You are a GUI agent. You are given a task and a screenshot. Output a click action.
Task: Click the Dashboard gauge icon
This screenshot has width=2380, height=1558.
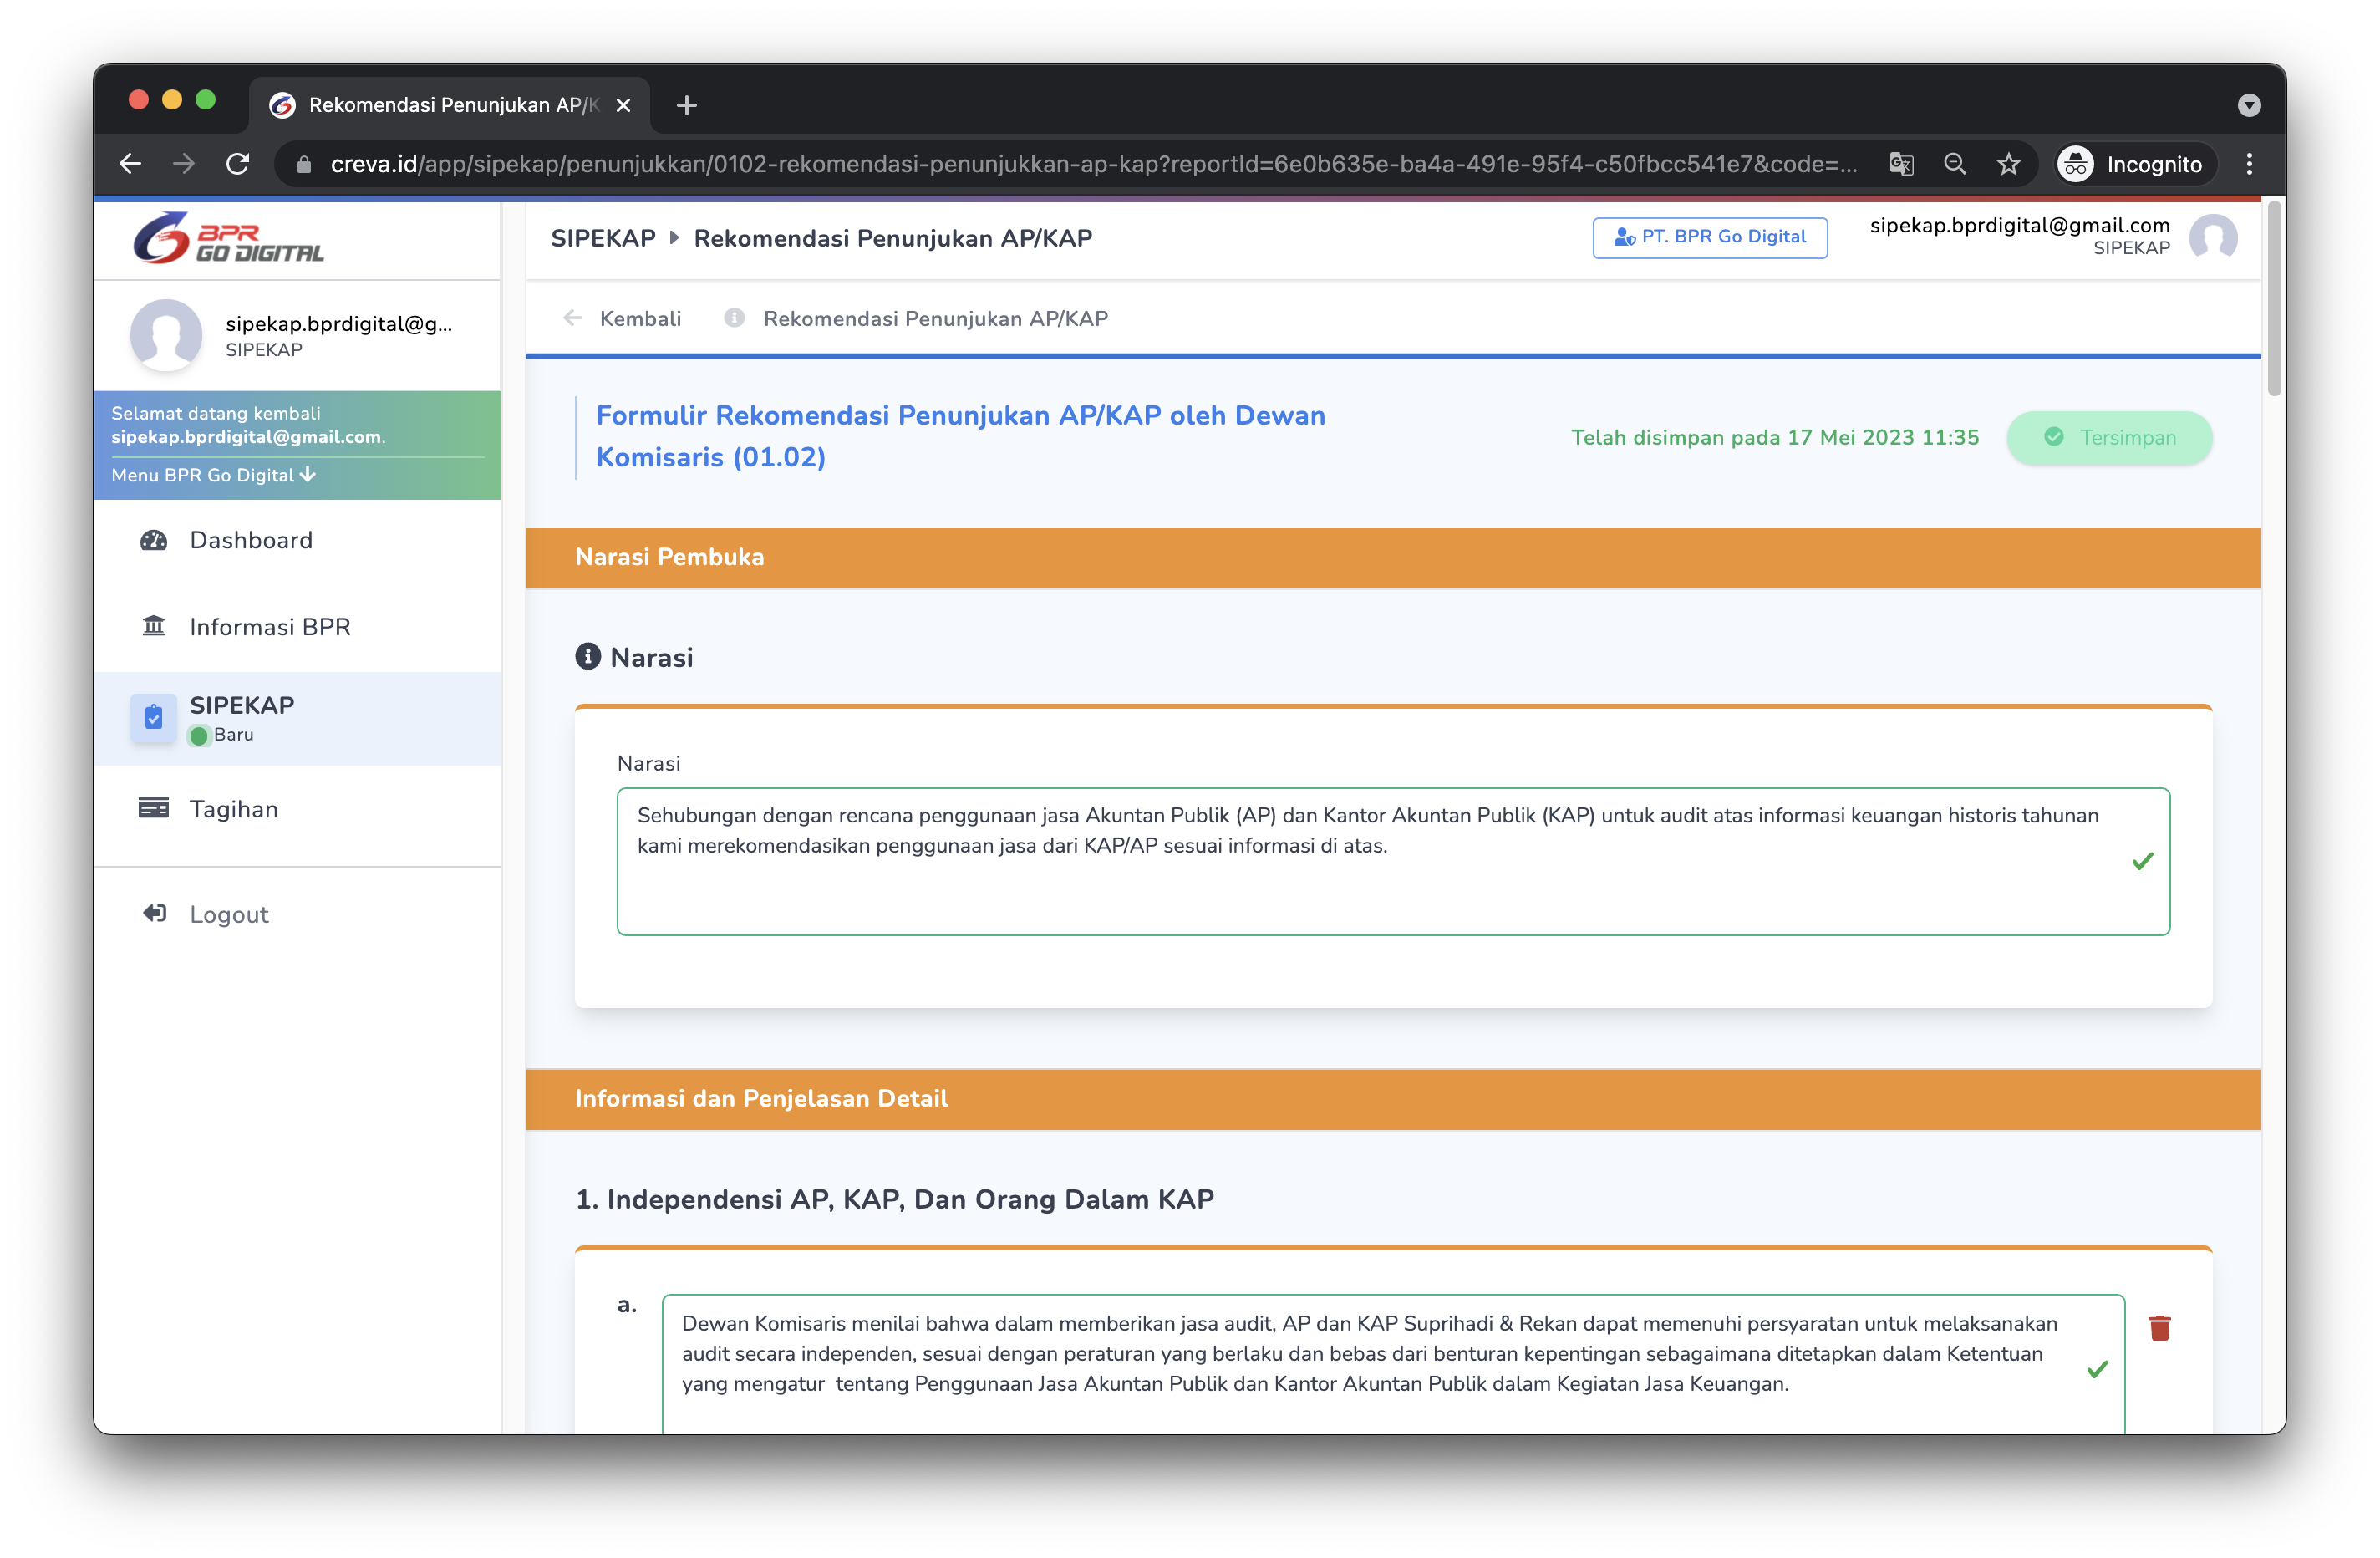153,540
